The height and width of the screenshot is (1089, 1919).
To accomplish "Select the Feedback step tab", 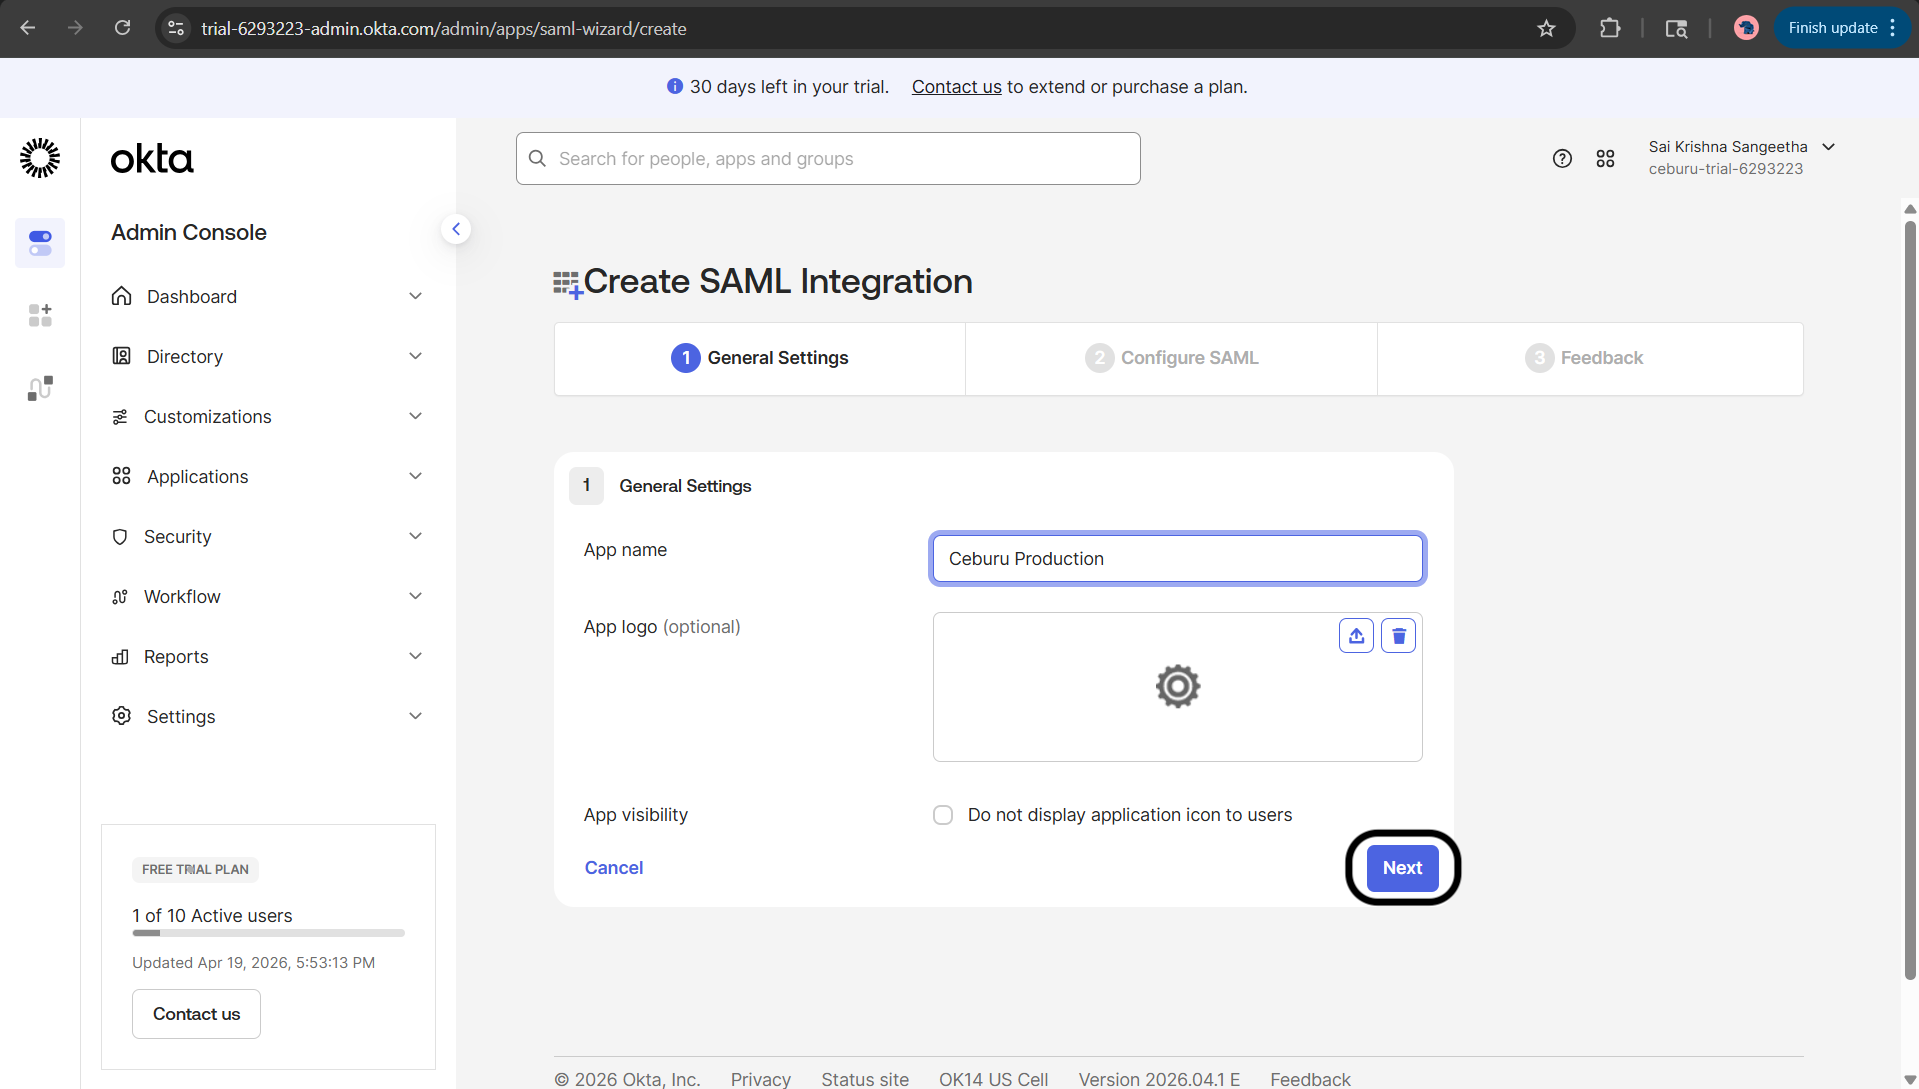I will pos(1590,358).
